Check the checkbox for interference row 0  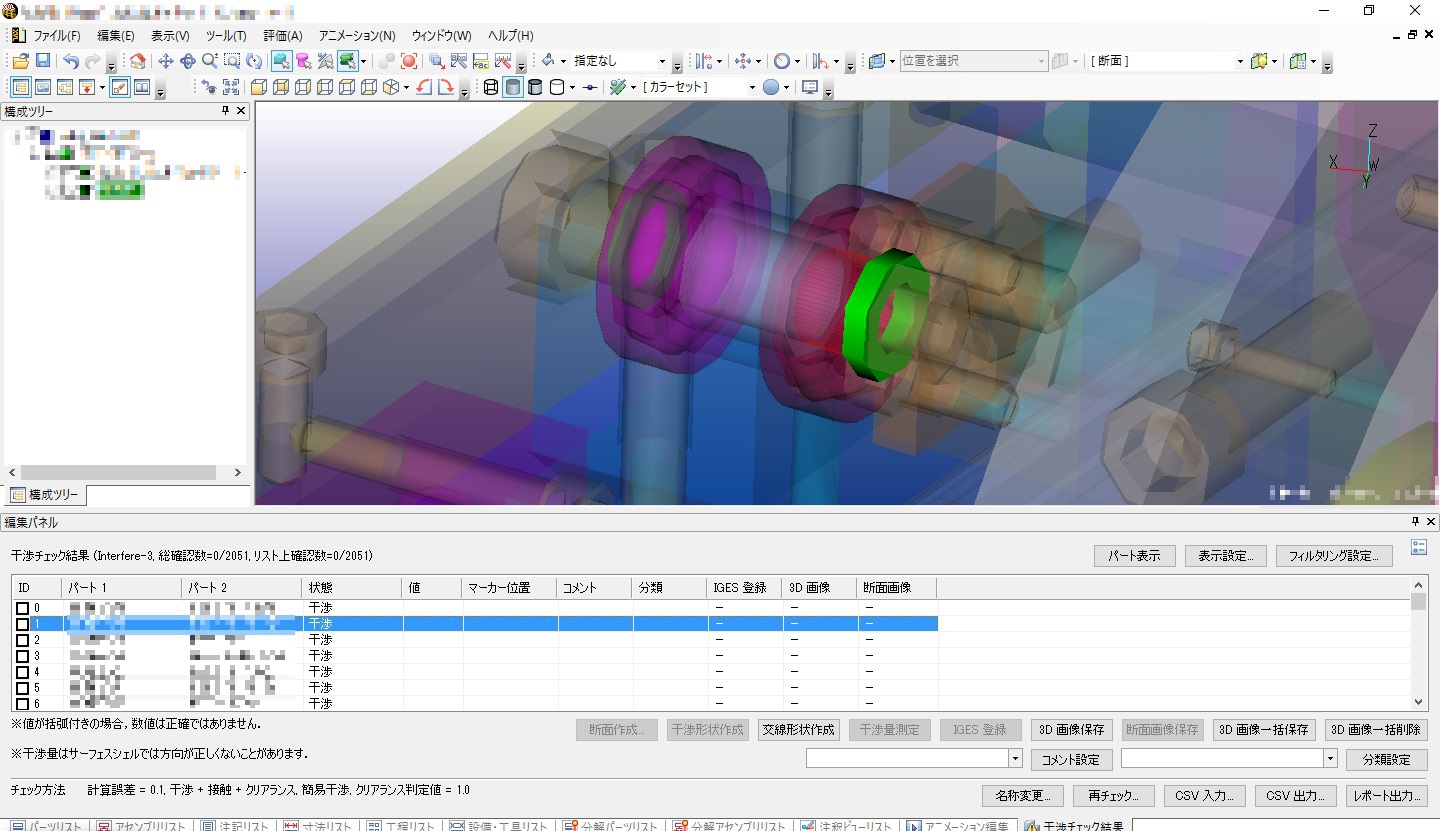tap(22, 608)
